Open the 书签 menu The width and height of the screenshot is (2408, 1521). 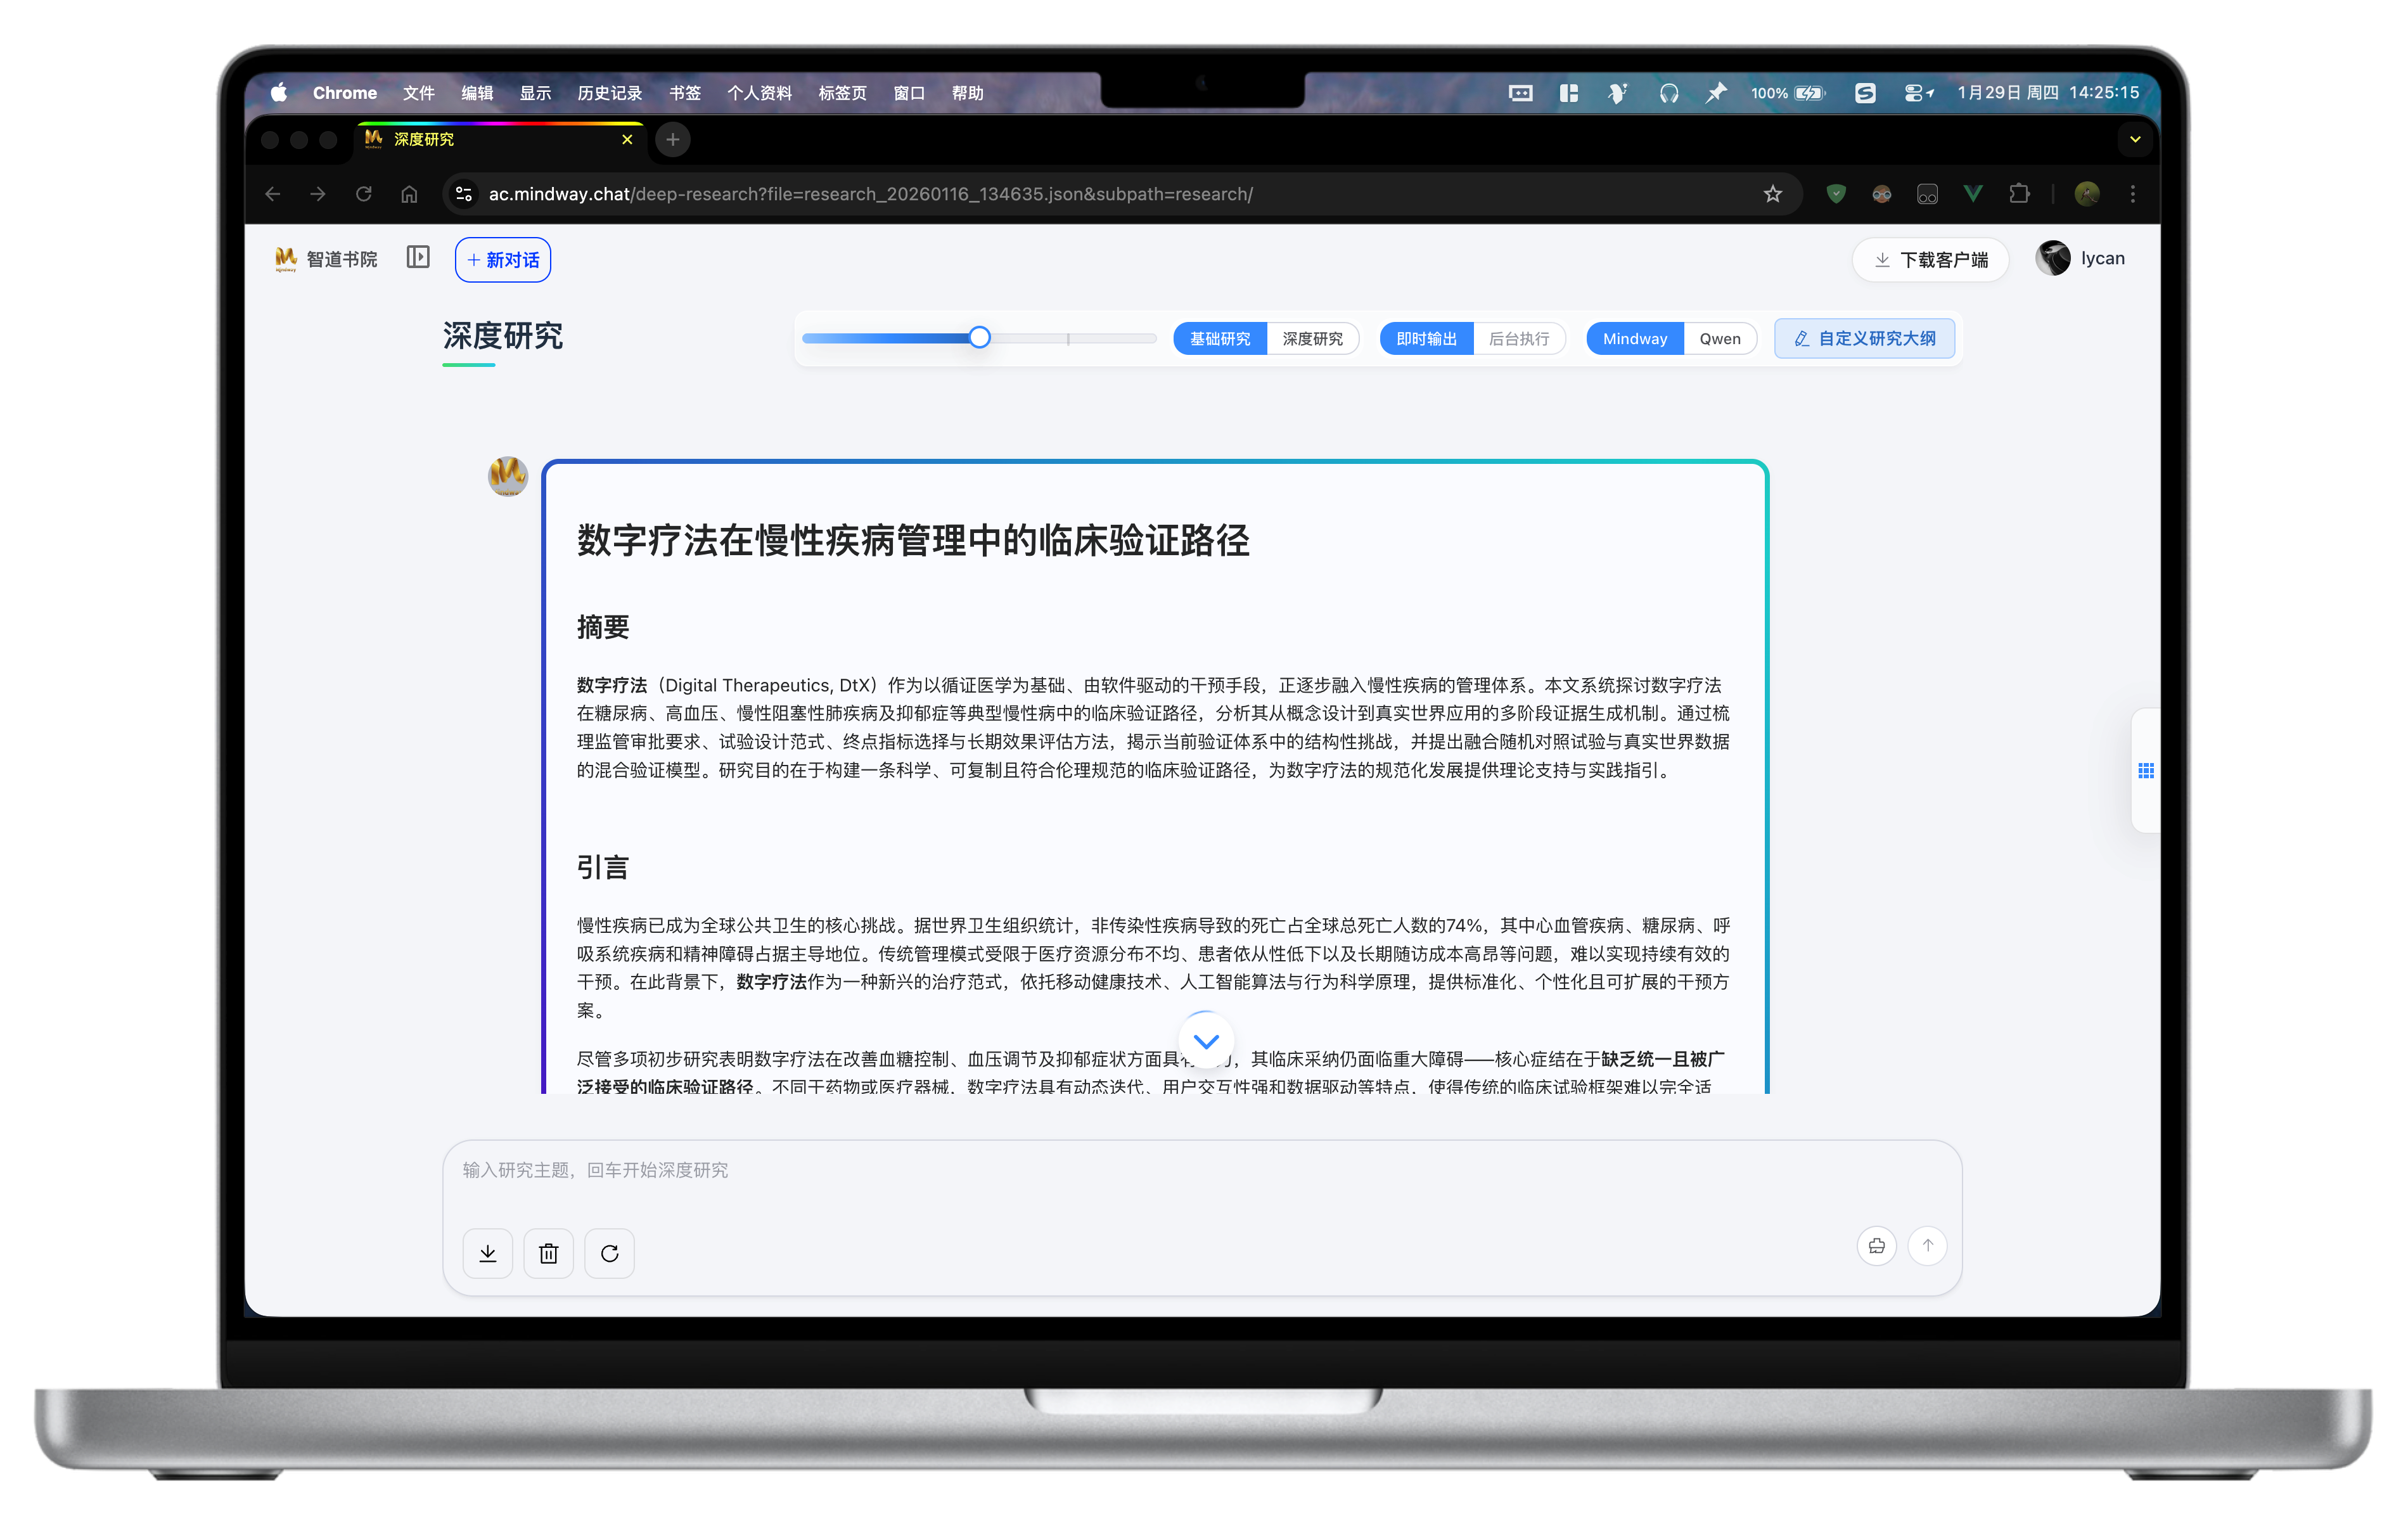click(x=685, y=93)
